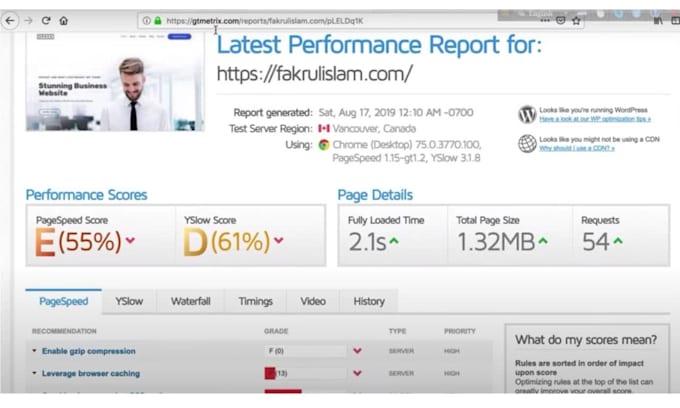Image resolution: width=680 pixels, height=408 pixels.
Task: Click the report date Sat, Aug 17, 2019
Action: (x=396, y=113)
